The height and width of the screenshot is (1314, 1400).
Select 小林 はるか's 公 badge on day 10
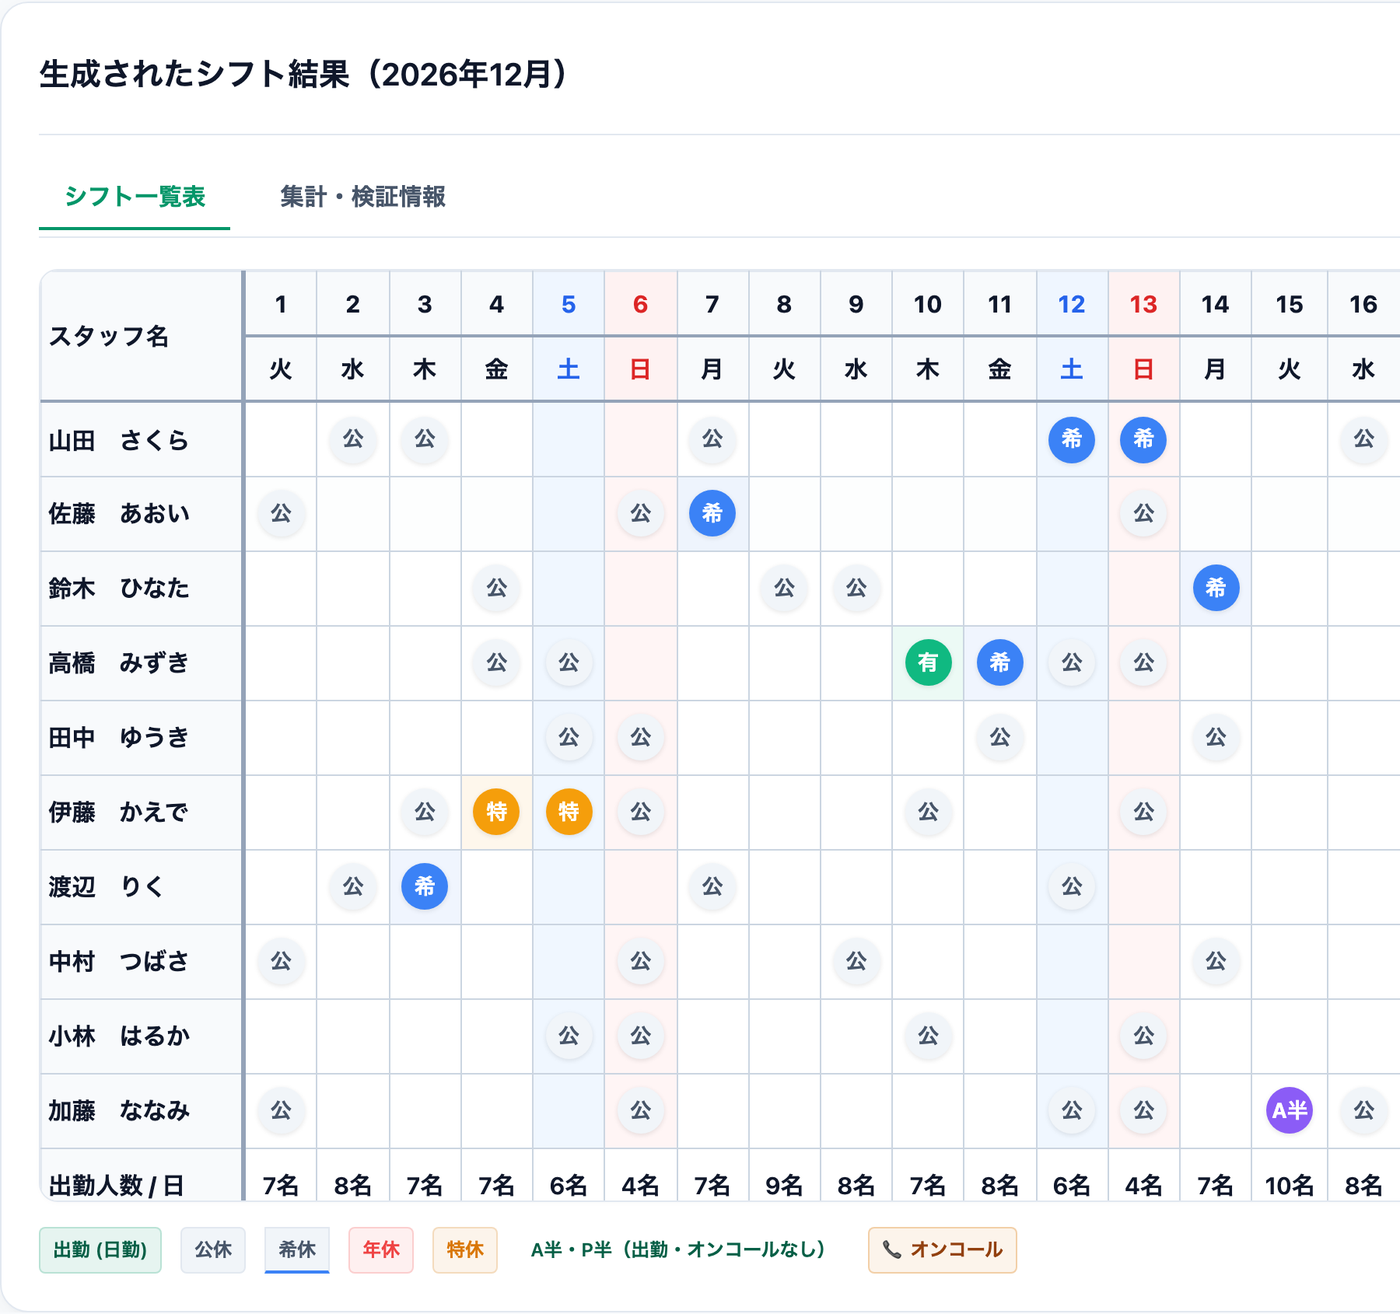click(x=928, y=1036)
